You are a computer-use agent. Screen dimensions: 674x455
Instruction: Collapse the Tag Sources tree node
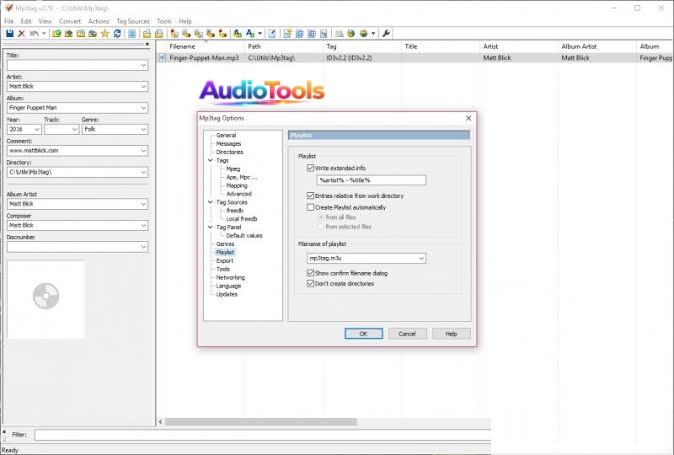point(210,202)
